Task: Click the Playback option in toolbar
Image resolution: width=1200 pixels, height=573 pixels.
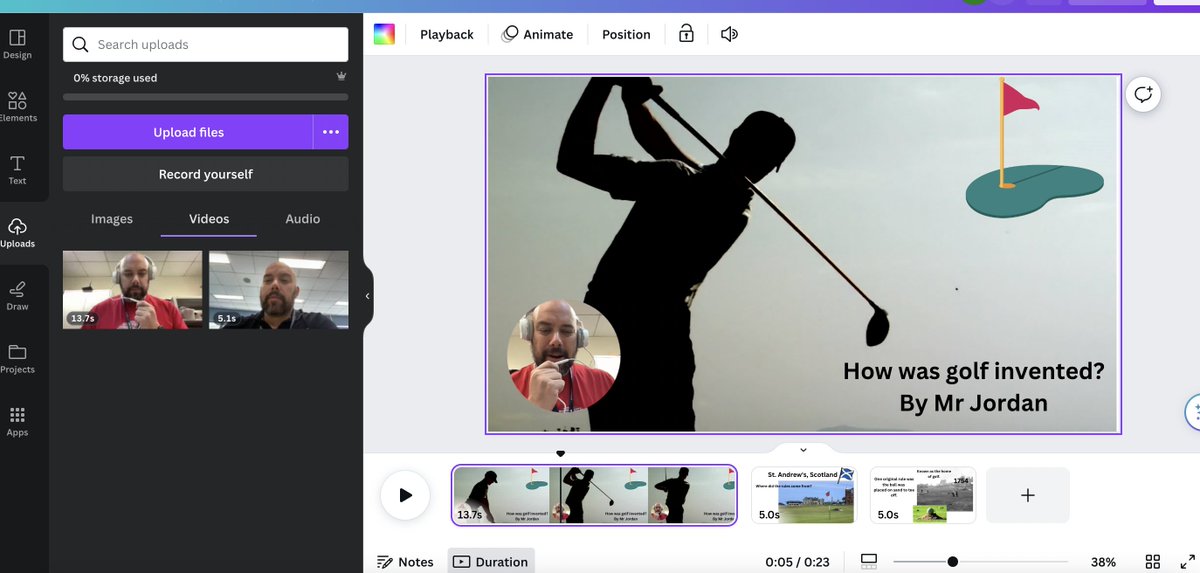Action: coord(447,34)
